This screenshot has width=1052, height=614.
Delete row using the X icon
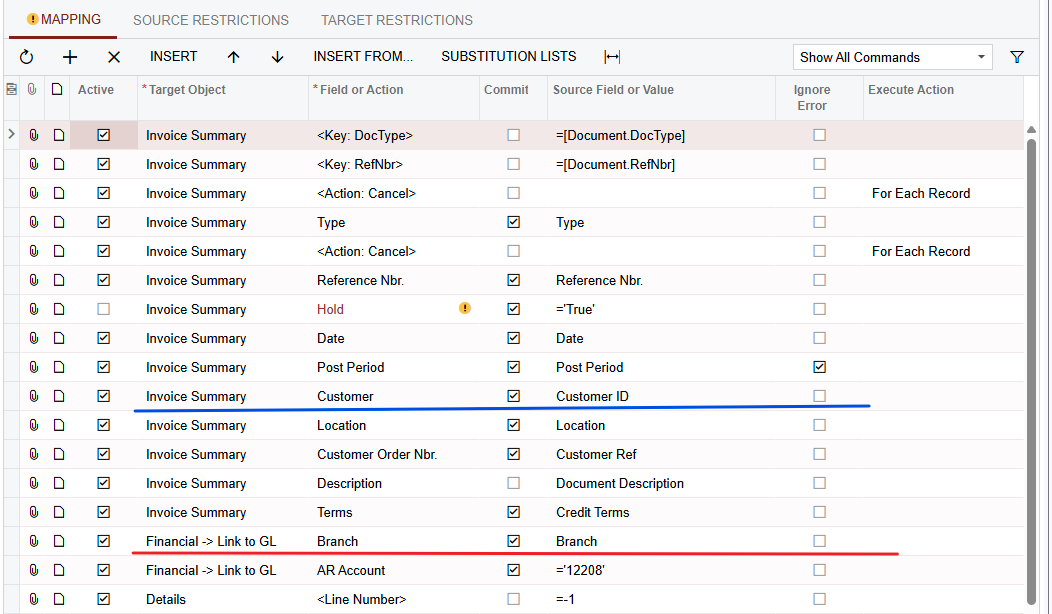pos(114,57)
